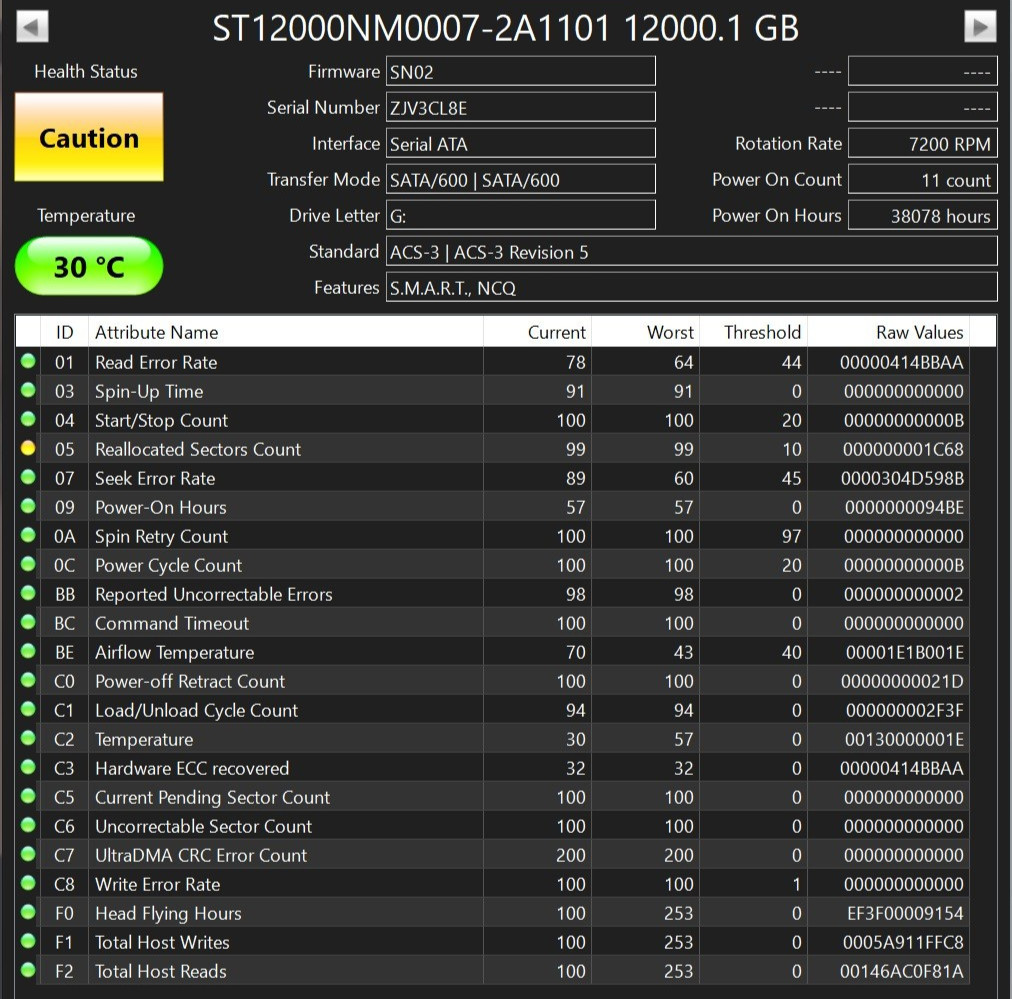This screenshot has height=999, width=1012.
Task: Click the green status dot for Command Timeout
Action: (x=28, y=621)
